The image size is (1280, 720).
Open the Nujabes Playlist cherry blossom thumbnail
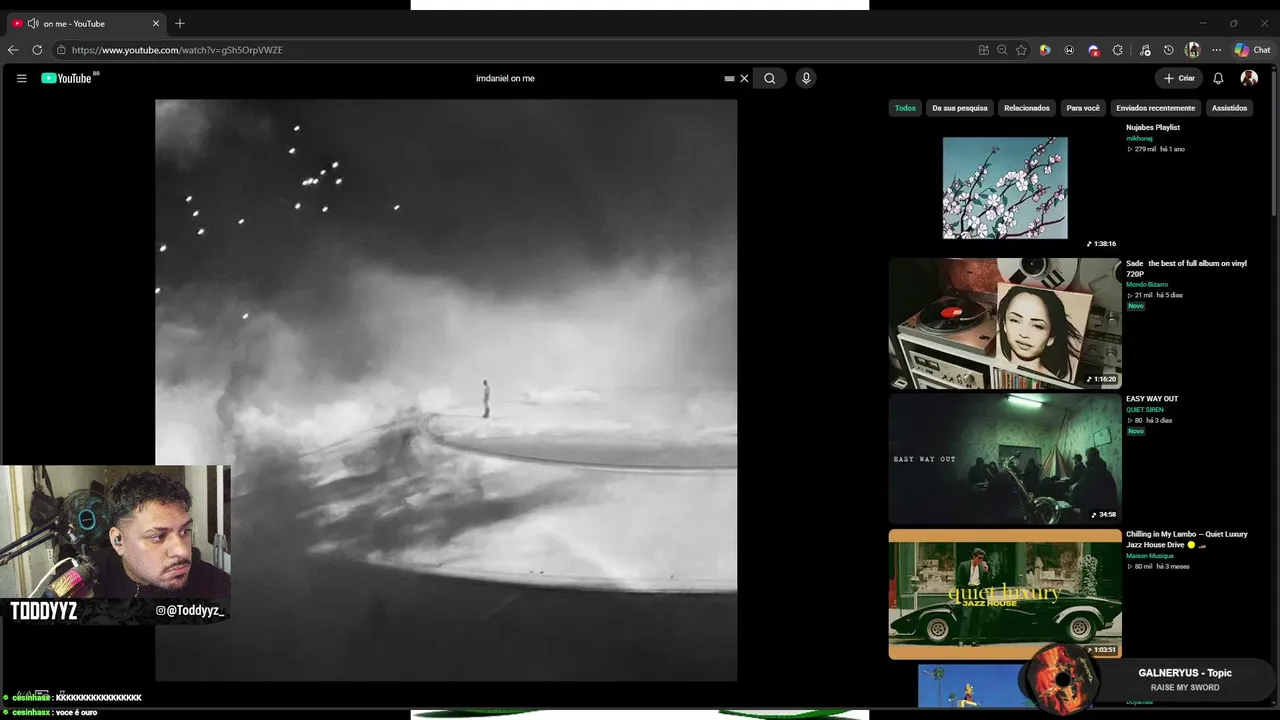click(x=1005, y=188)
